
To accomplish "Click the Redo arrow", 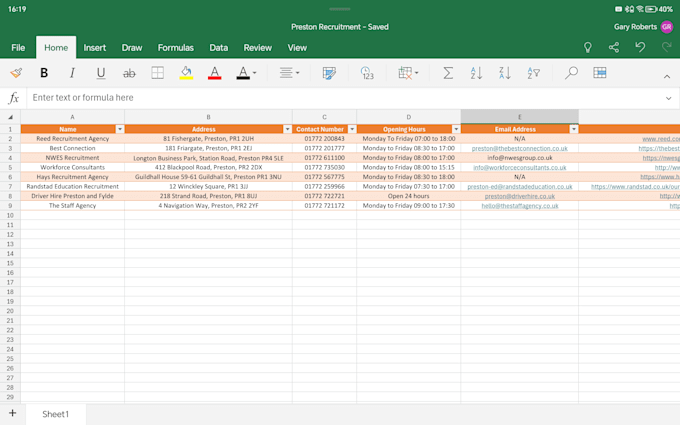I will tap(667, 47).
